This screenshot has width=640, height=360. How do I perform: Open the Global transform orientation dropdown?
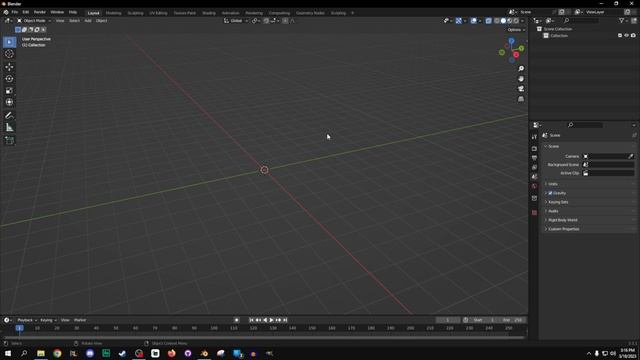pyautogui.click(x=236, y=21)
